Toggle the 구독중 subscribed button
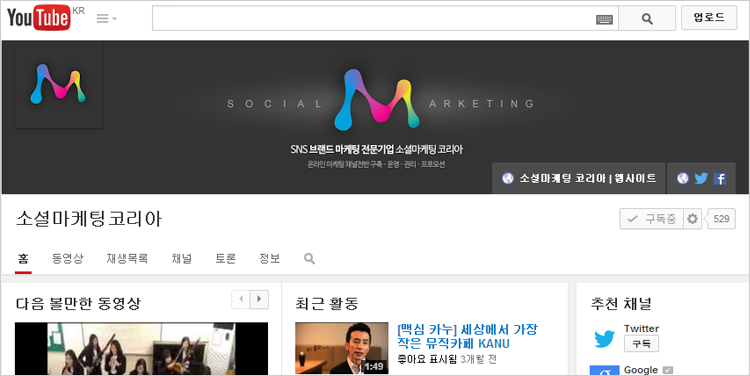750x376 pixels. pyautogui.click(x=651, y=219)
